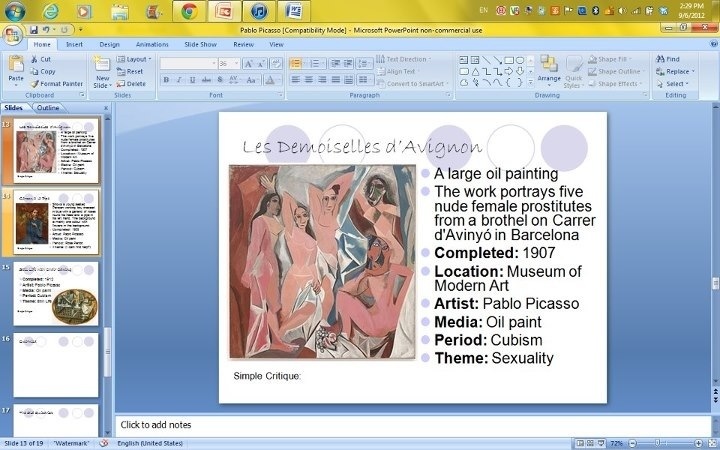This screenshot has height=450, width=720.
Task: Expand the Layout dropdown
Action: tap(137, 59)
